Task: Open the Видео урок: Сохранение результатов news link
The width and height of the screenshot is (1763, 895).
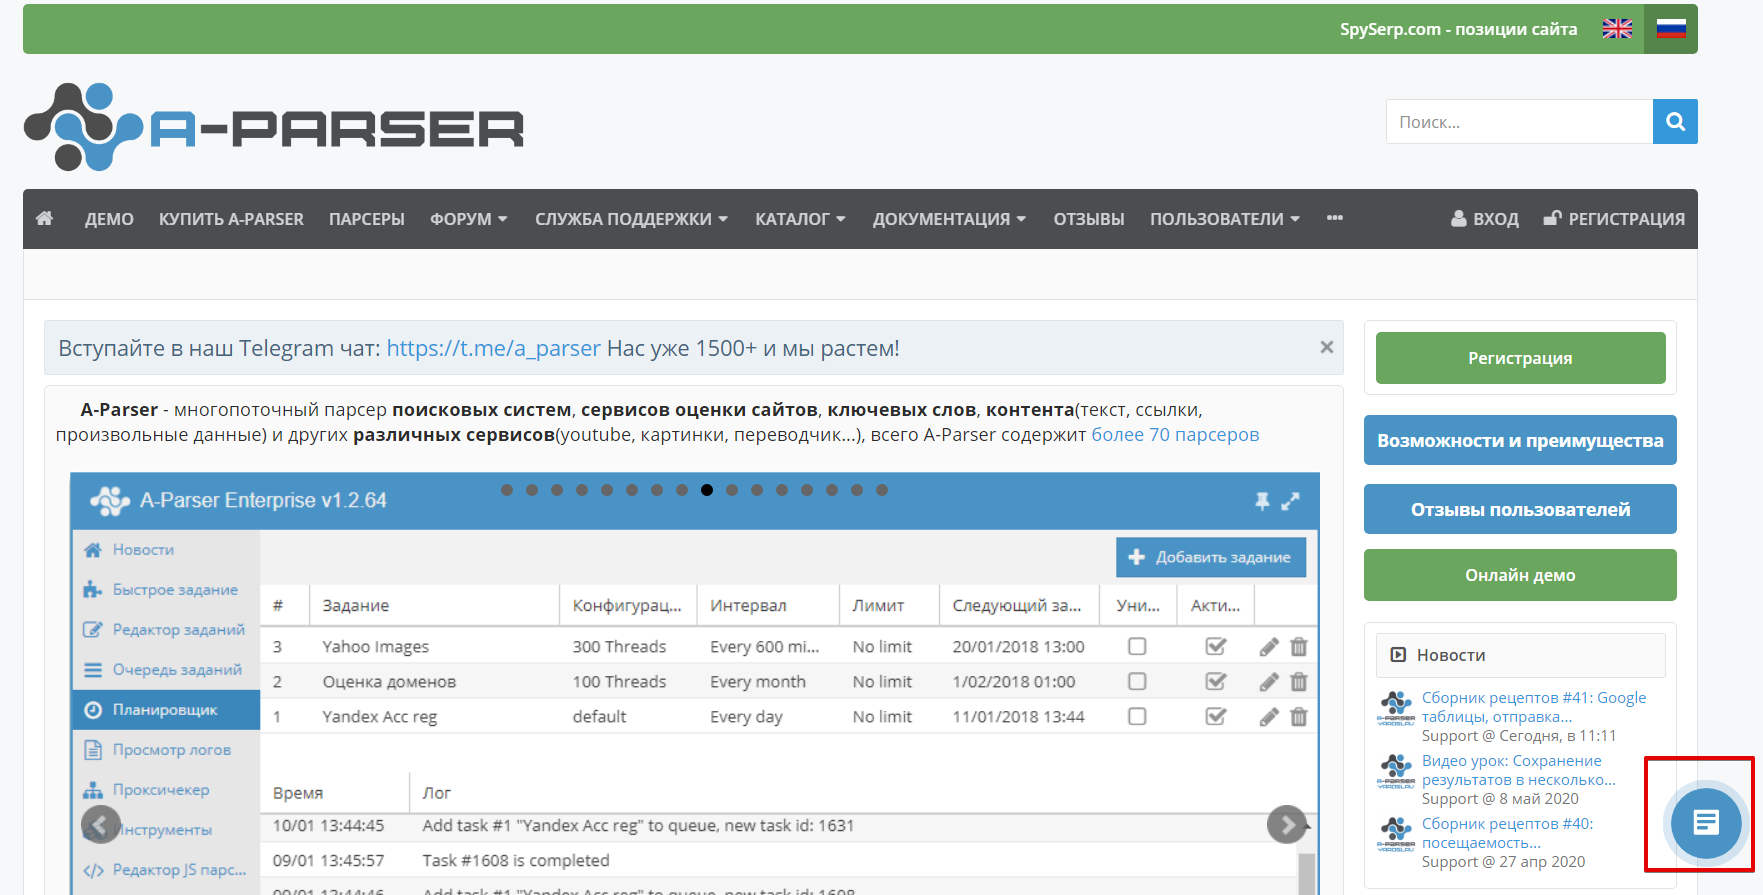Action: (x=1519, y=770)
